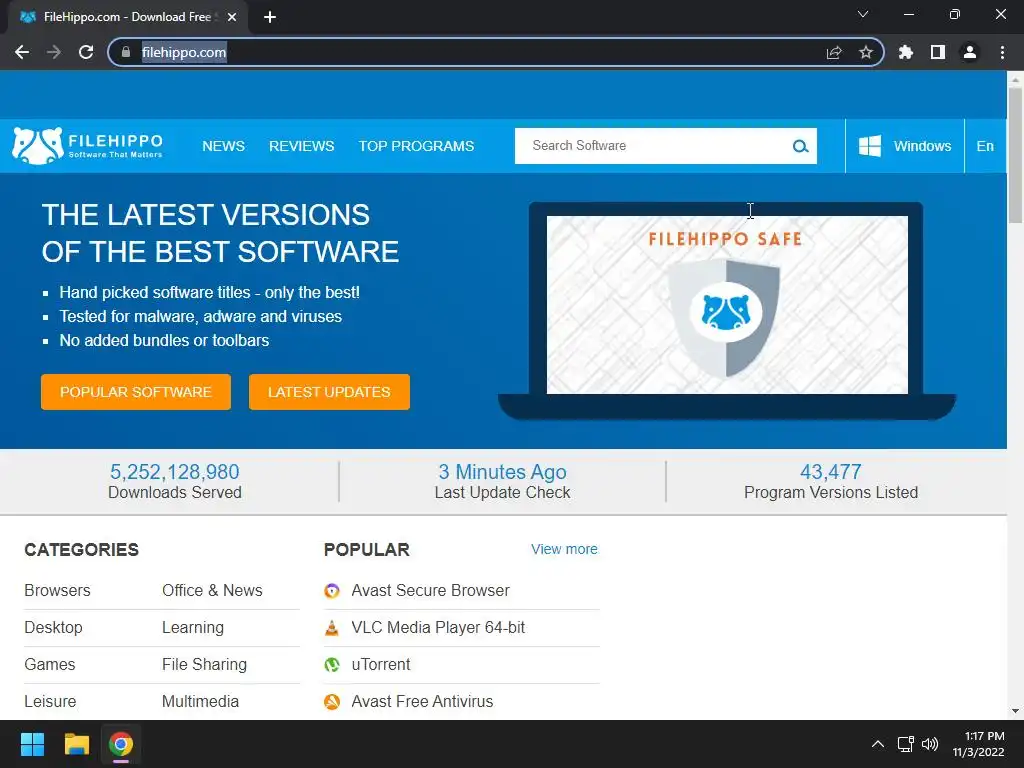
Task: Open the Games category
Action: tap(50, 664)
